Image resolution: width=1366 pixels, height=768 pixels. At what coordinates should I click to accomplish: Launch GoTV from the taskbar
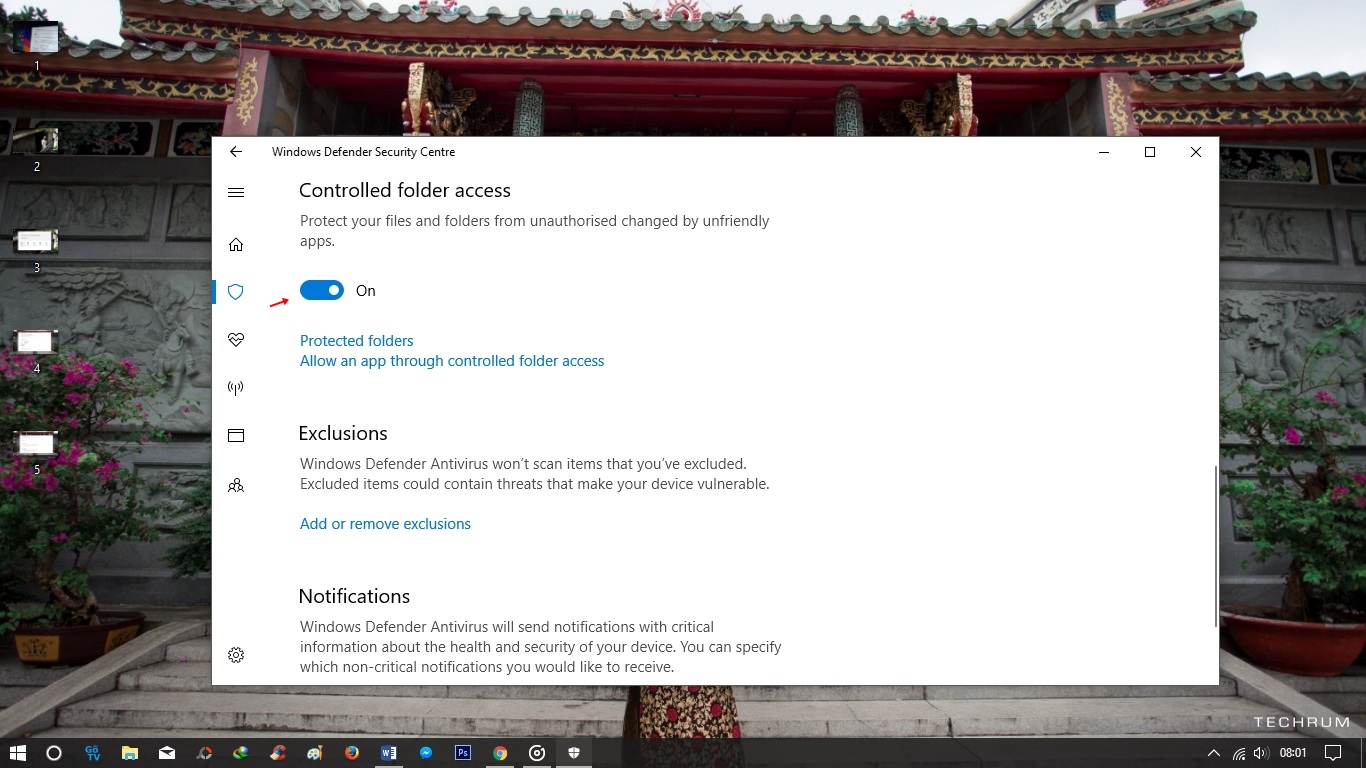pos(93,753)
